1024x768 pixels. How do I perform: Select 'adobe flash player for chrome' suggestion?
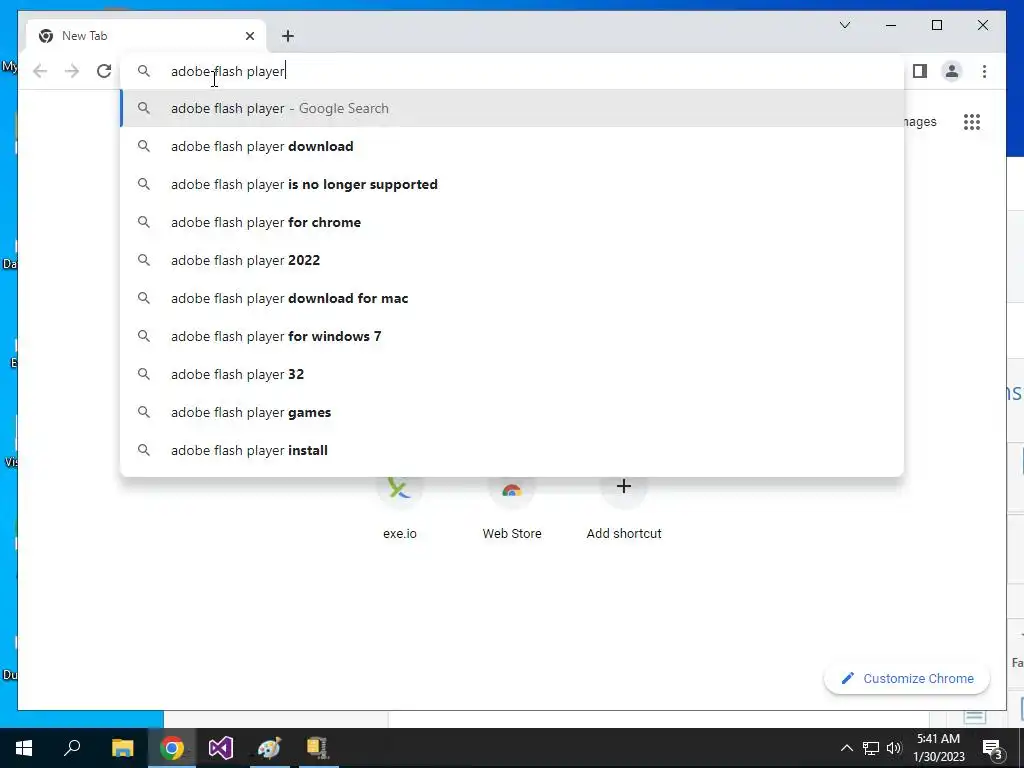tap(513, 222)
